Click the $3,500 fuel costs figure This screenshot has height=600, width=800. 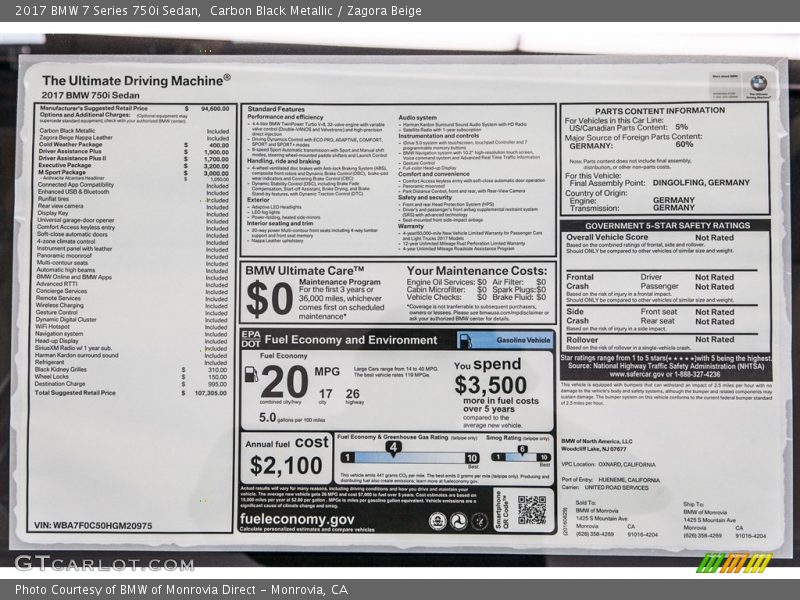(x=490, y=385)
